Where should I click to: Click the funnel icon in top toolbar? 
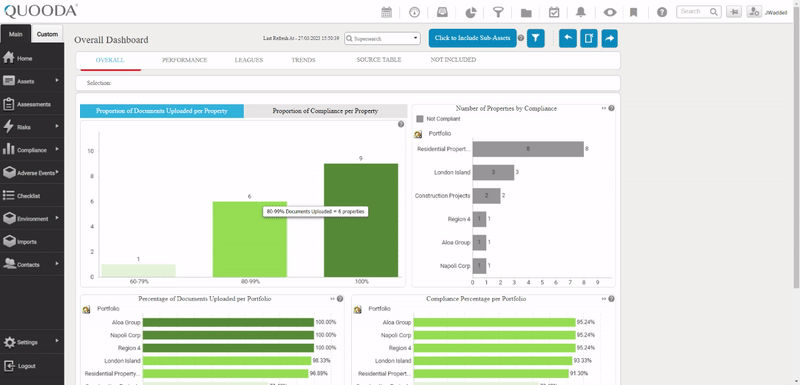[498, 12]
